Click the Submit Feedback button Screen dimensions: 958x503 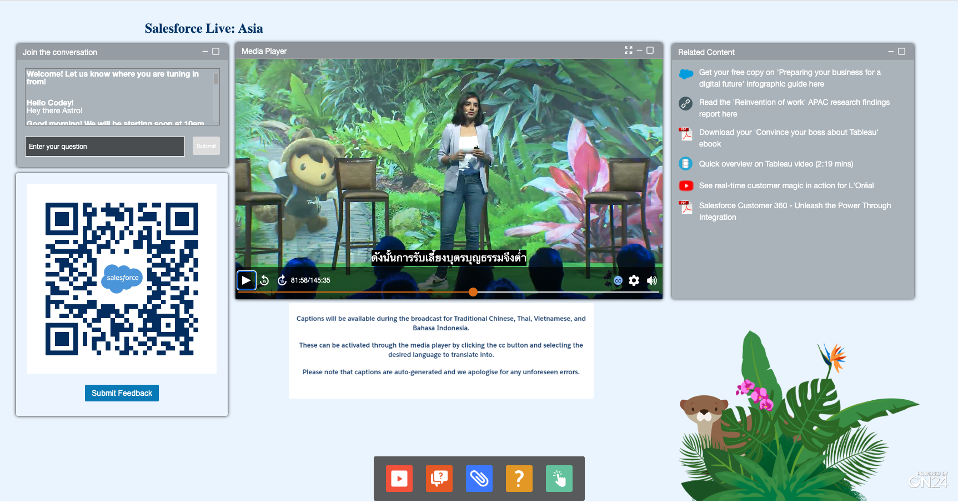[x=122, y=393]
